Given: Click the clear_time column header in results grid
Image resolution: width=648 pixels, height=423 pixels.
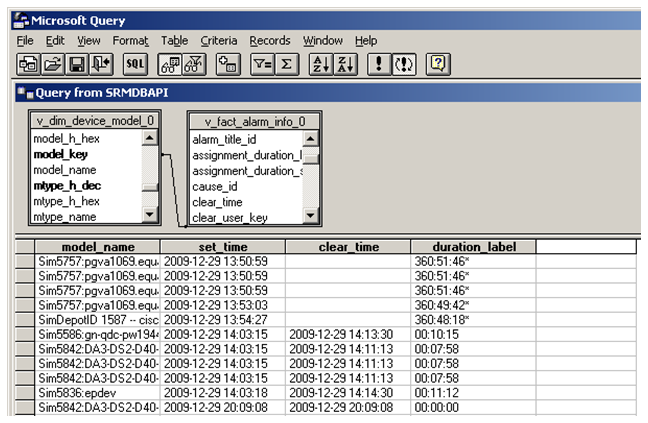Looking at the screenshot, I should click(348, 247).
